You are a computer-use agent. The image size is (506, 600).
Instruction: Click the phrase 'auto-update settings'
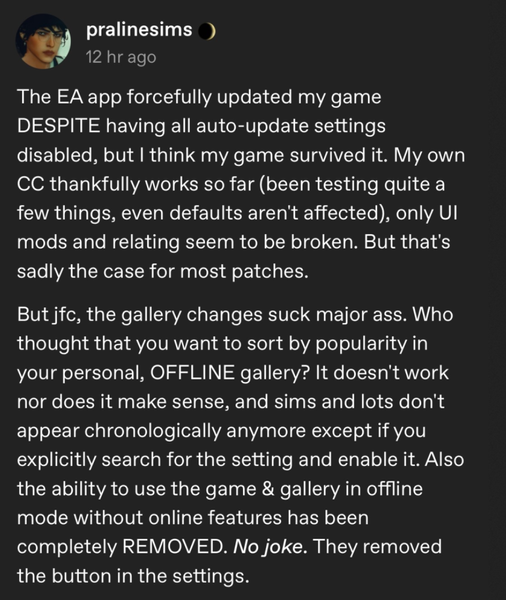click(x=291, y=126)
